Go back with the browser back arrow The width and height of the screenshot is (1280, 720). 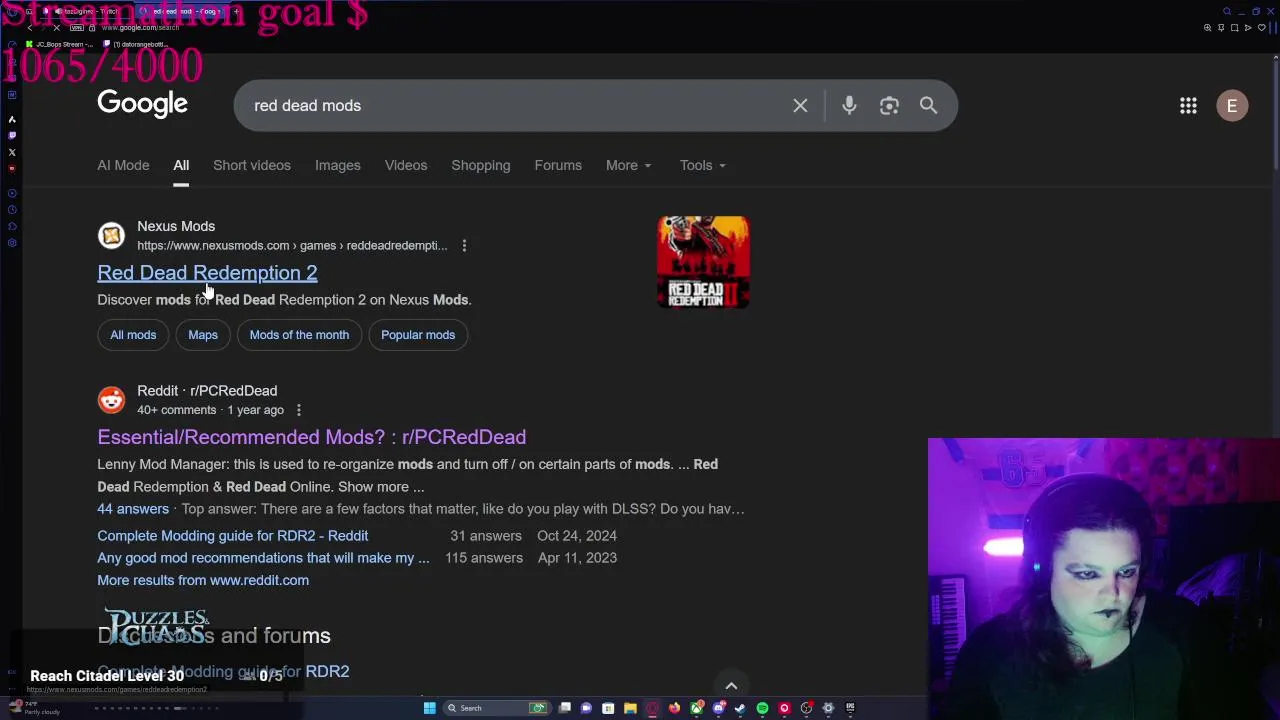coord(30,28)
